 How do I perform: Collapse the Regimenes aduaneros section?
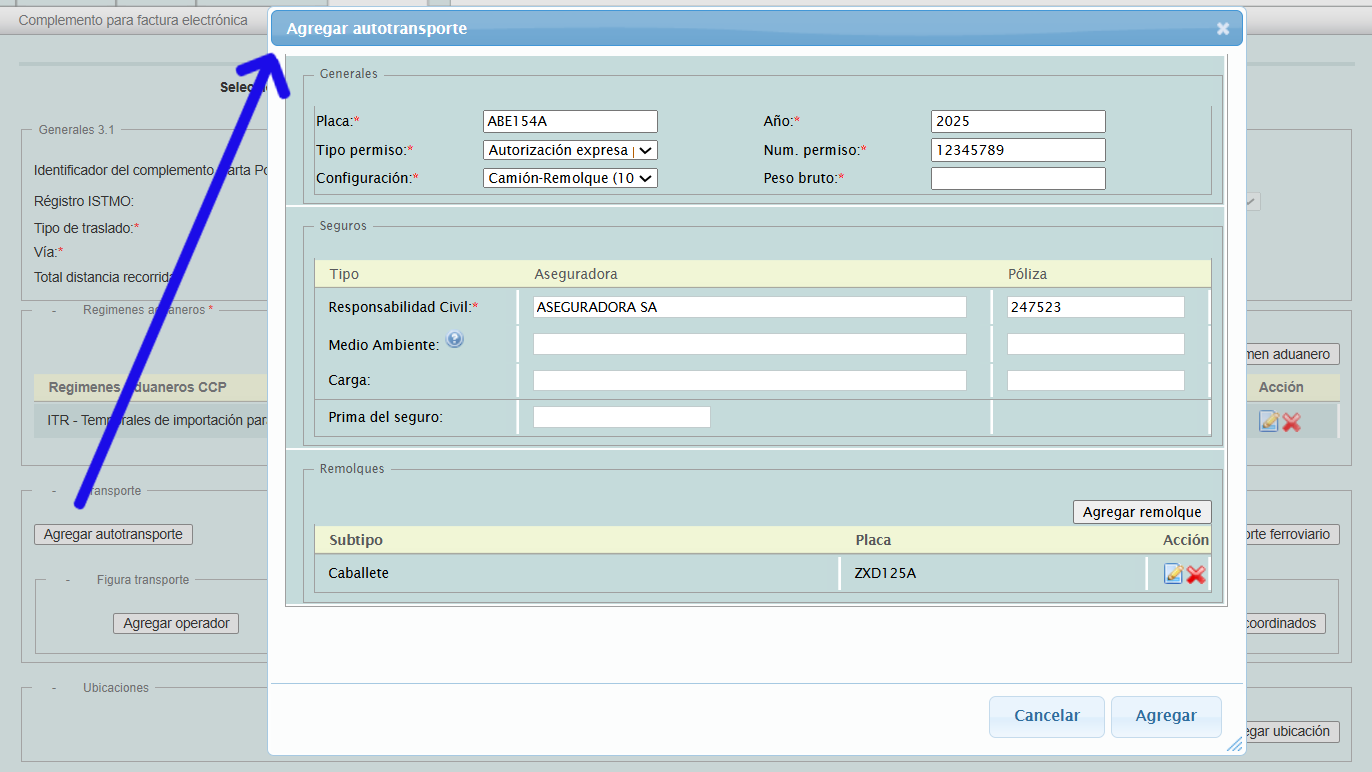point(54,310)
